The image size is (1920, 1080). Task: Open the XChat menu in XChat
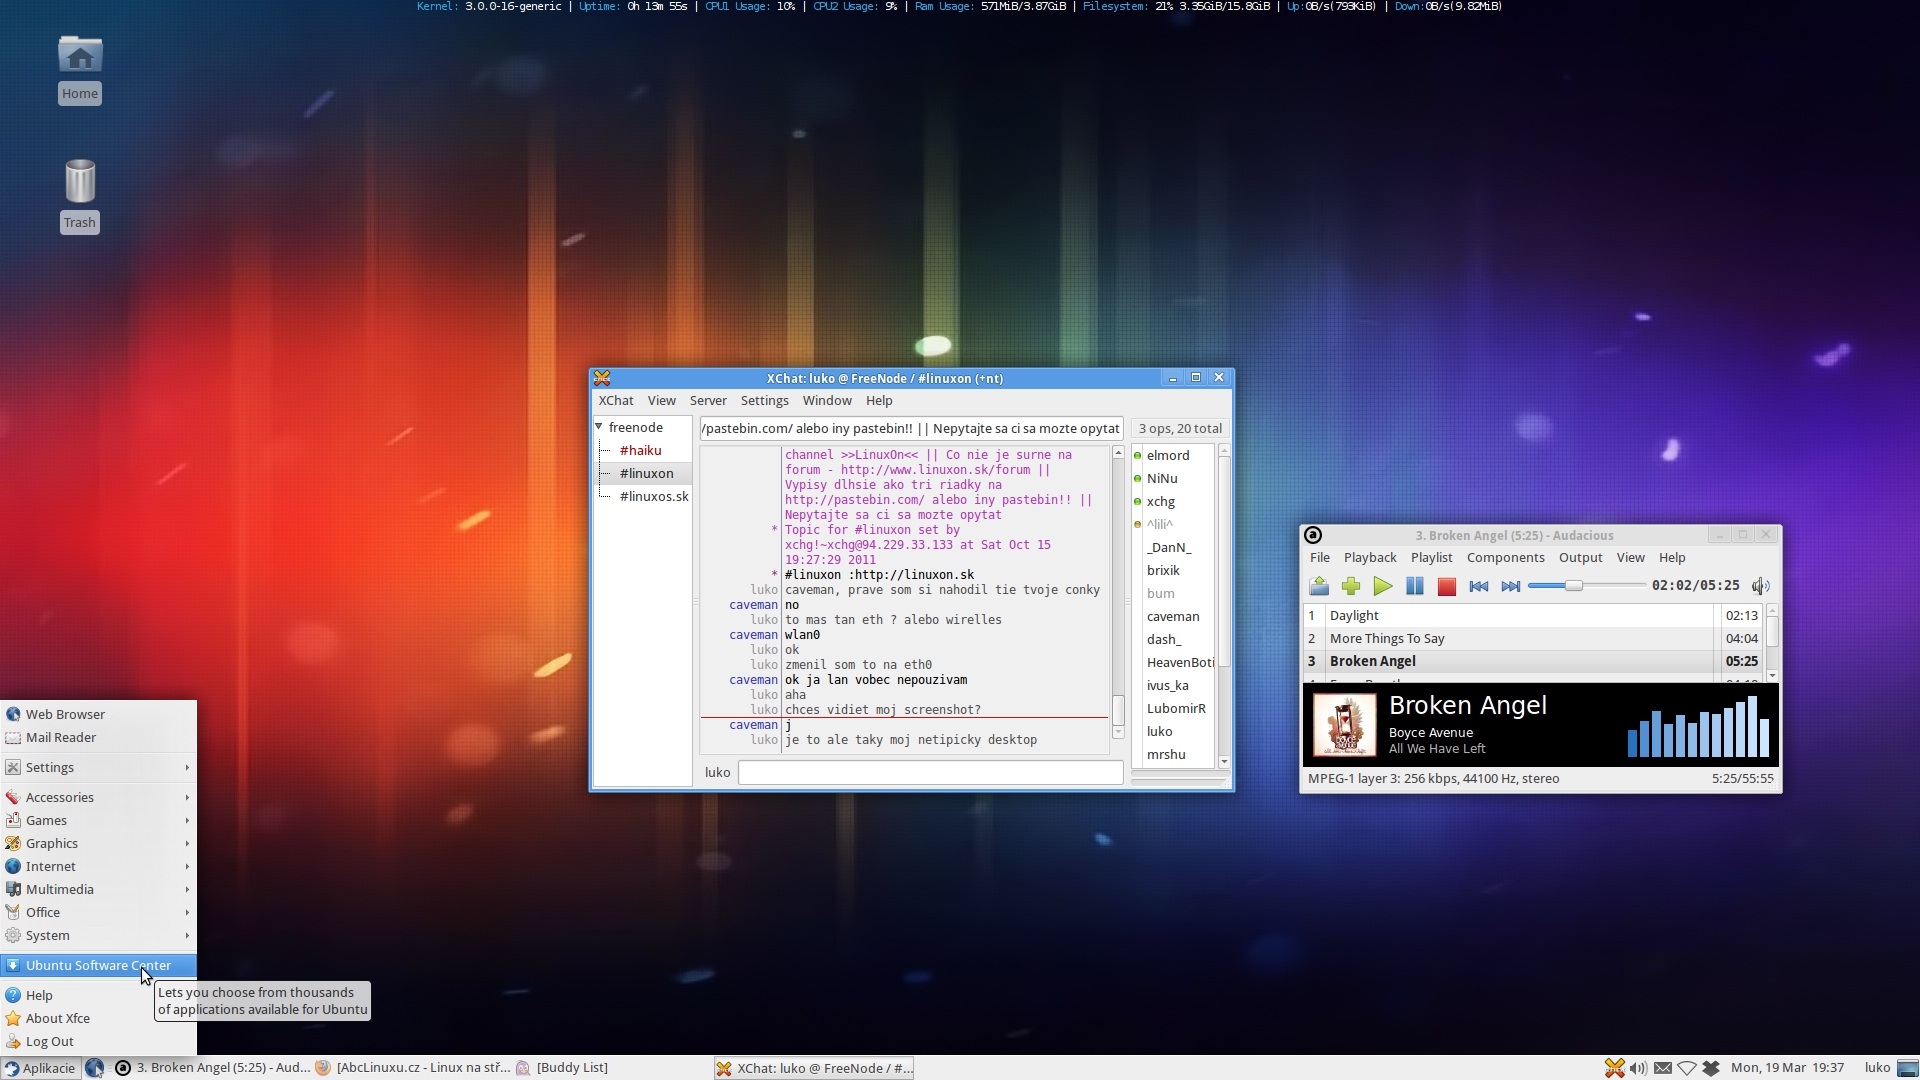(x=616, y=401)
